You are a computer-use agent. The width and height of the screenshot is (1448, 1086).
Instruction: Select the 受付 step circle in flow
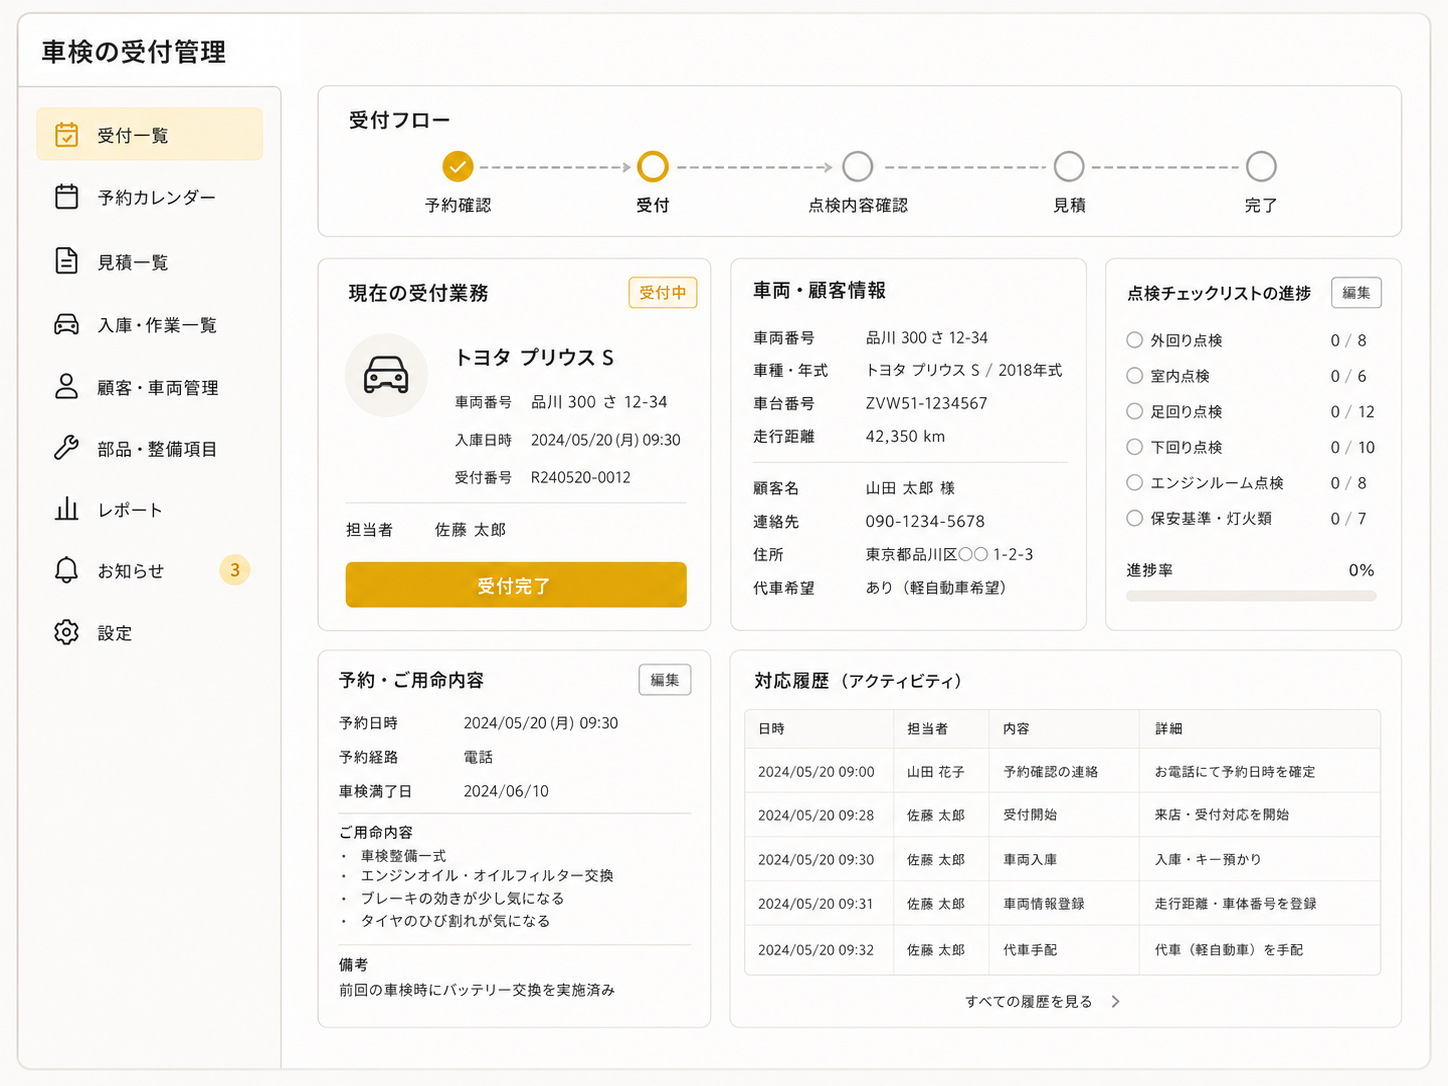click(x=652, y=166)
